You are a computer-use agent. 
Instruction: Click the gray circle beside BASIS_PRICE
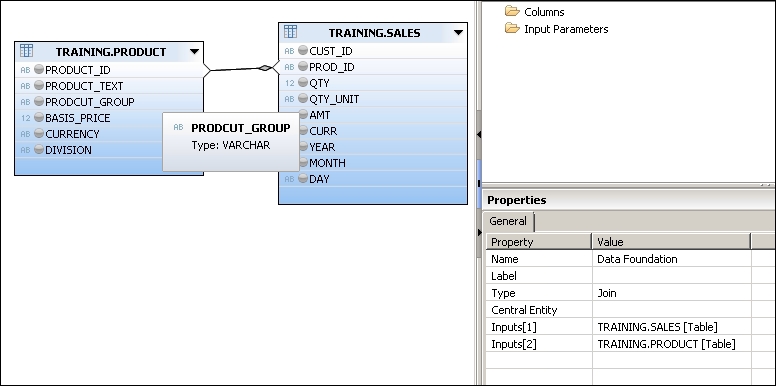coord(39,118)
